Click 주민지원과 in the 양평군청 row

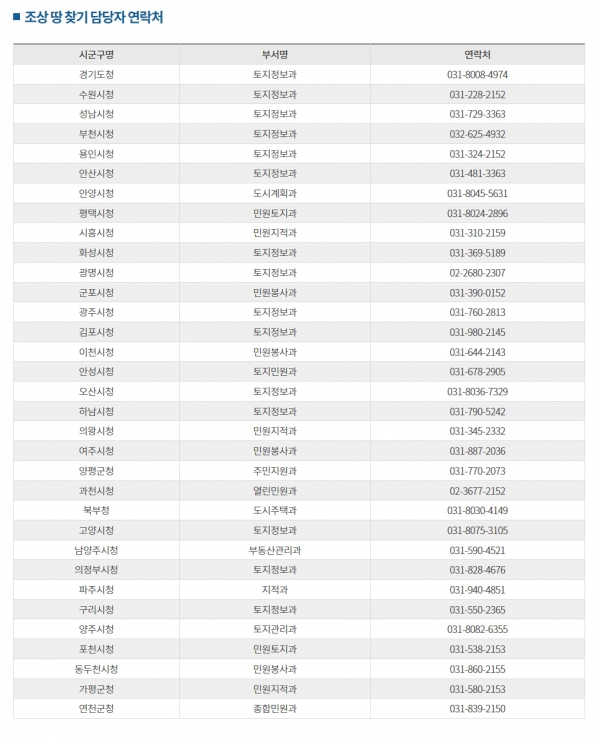pos(275,471)
